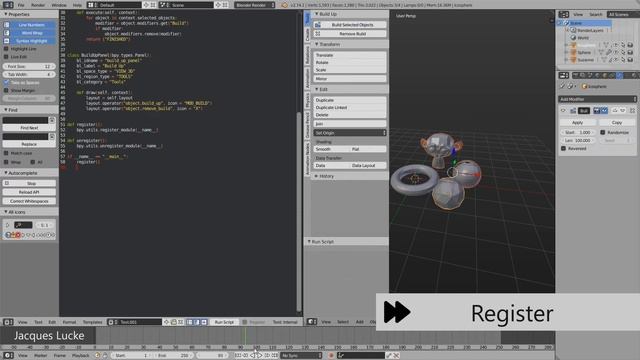Open the Add Modifier dropdown

point(597,99)
